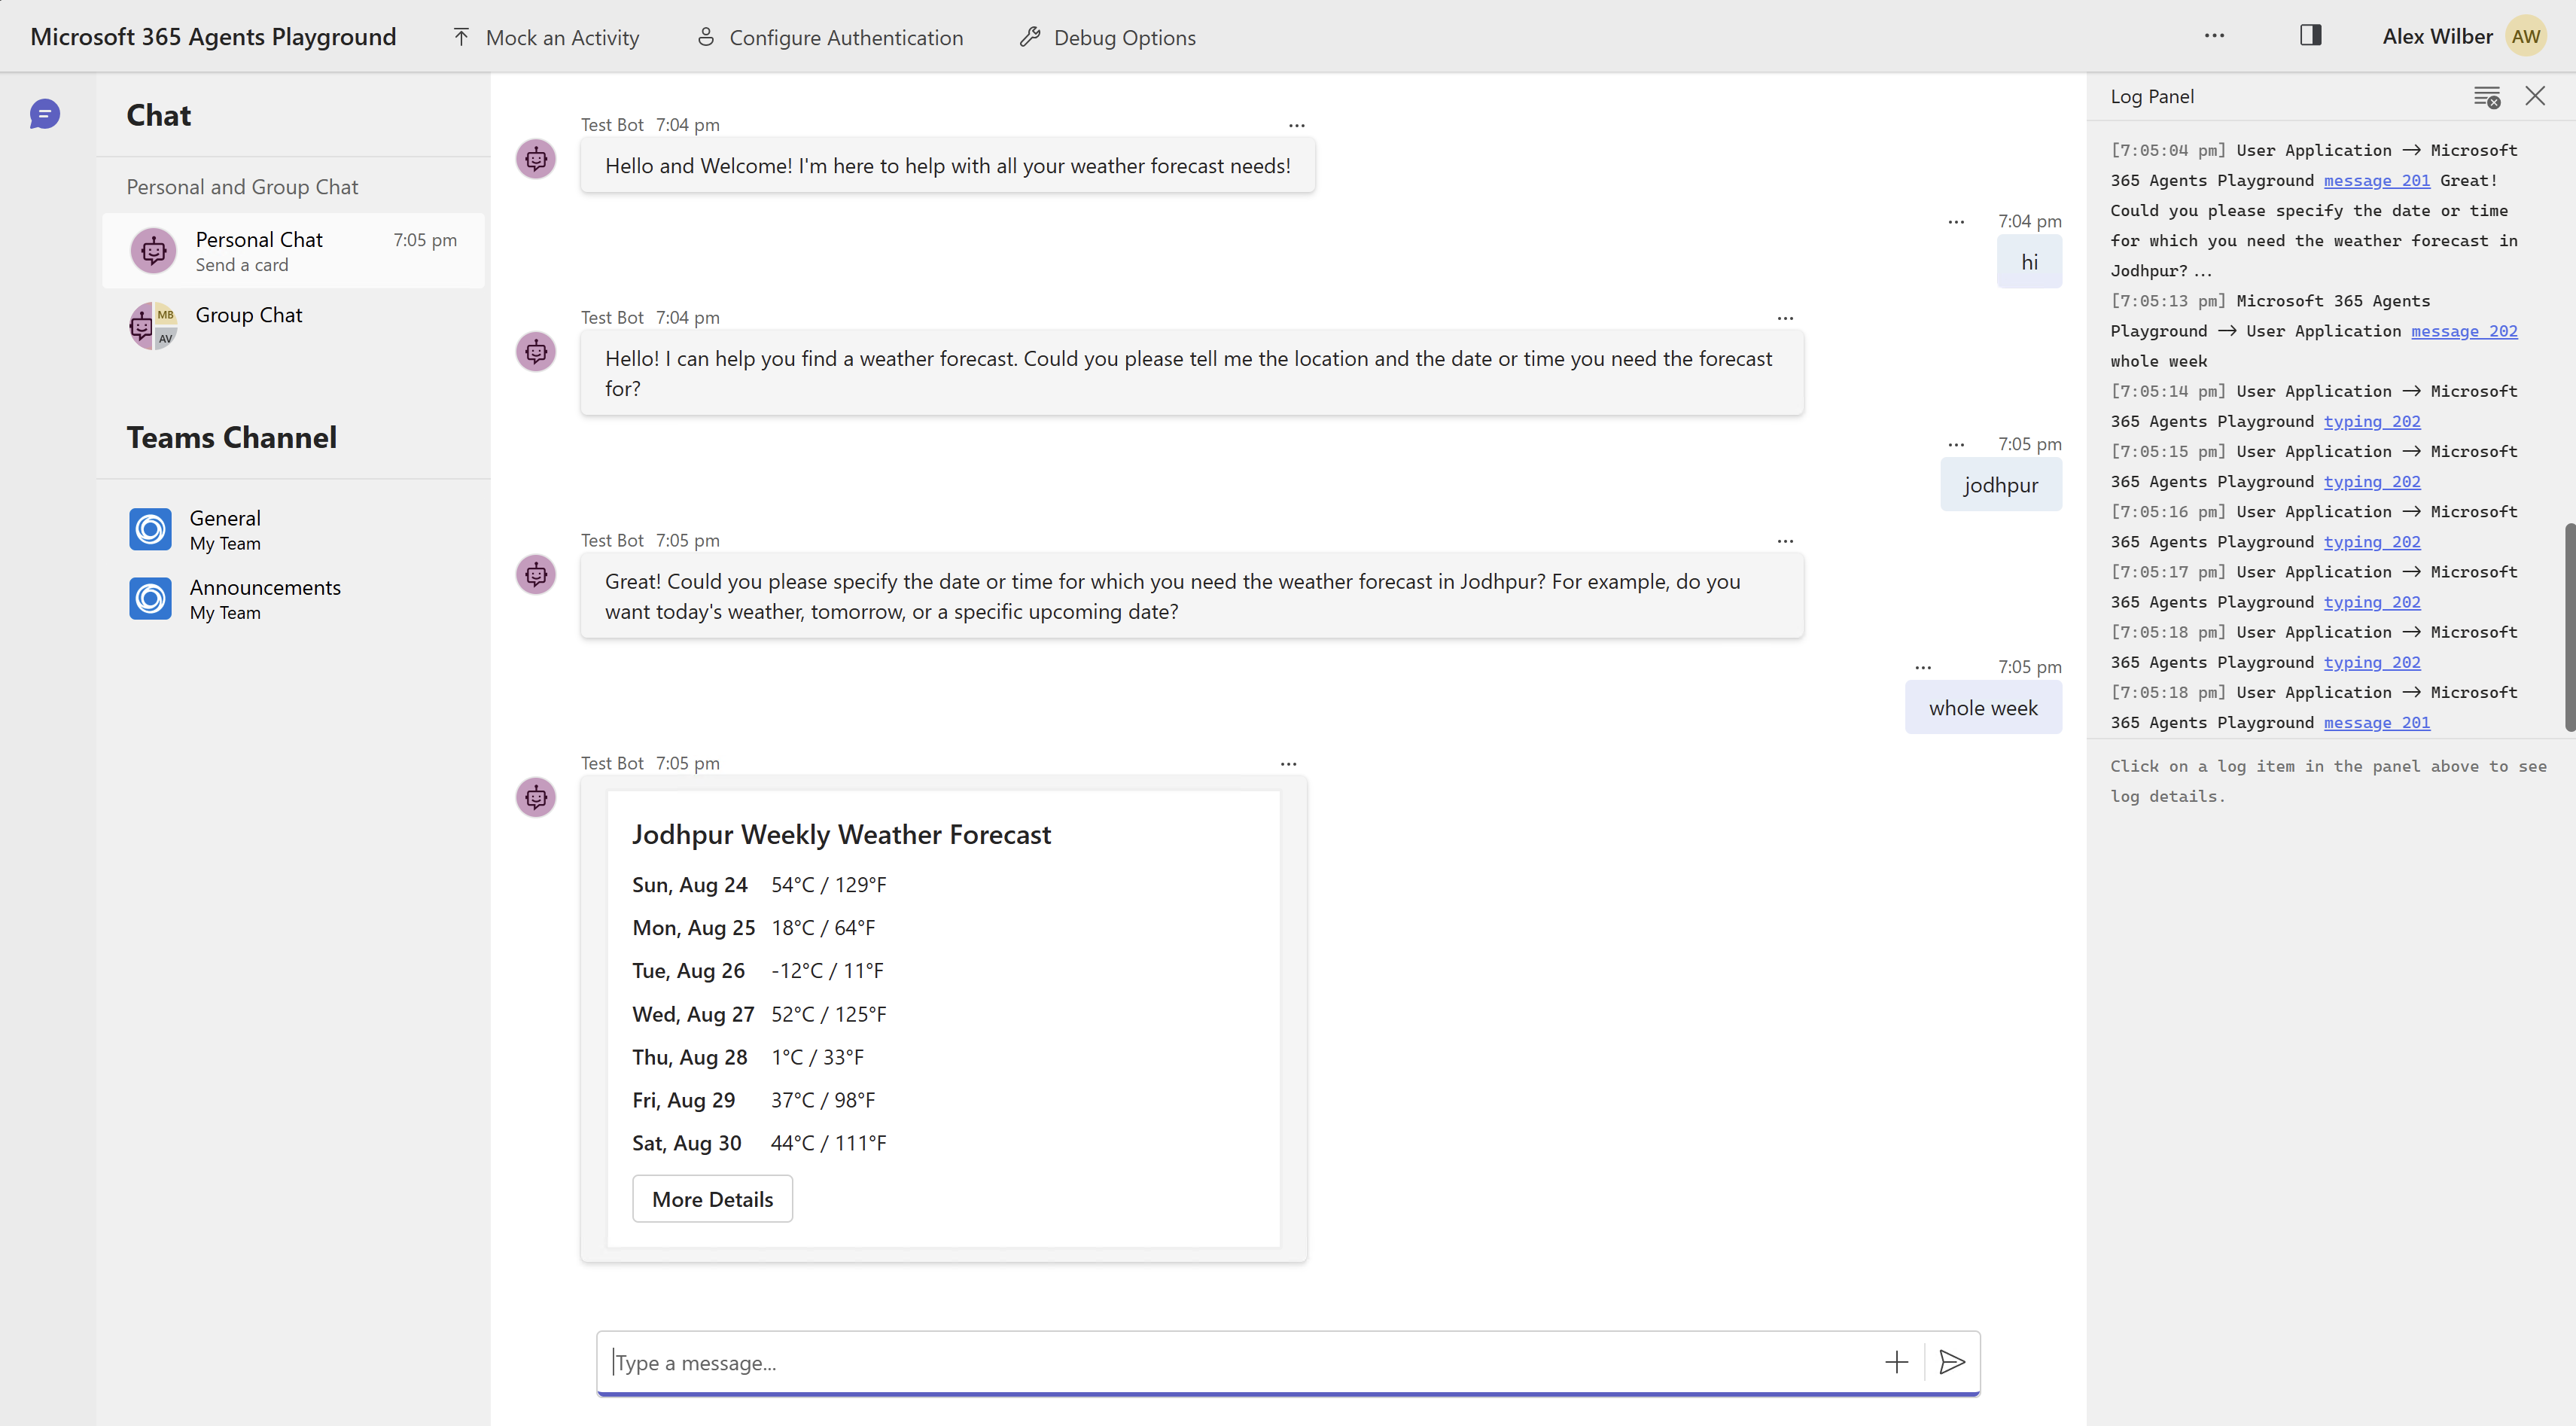Click the plus icon in the message box
The height and width of the screenshot is (1426, 2576).
1897,1362
